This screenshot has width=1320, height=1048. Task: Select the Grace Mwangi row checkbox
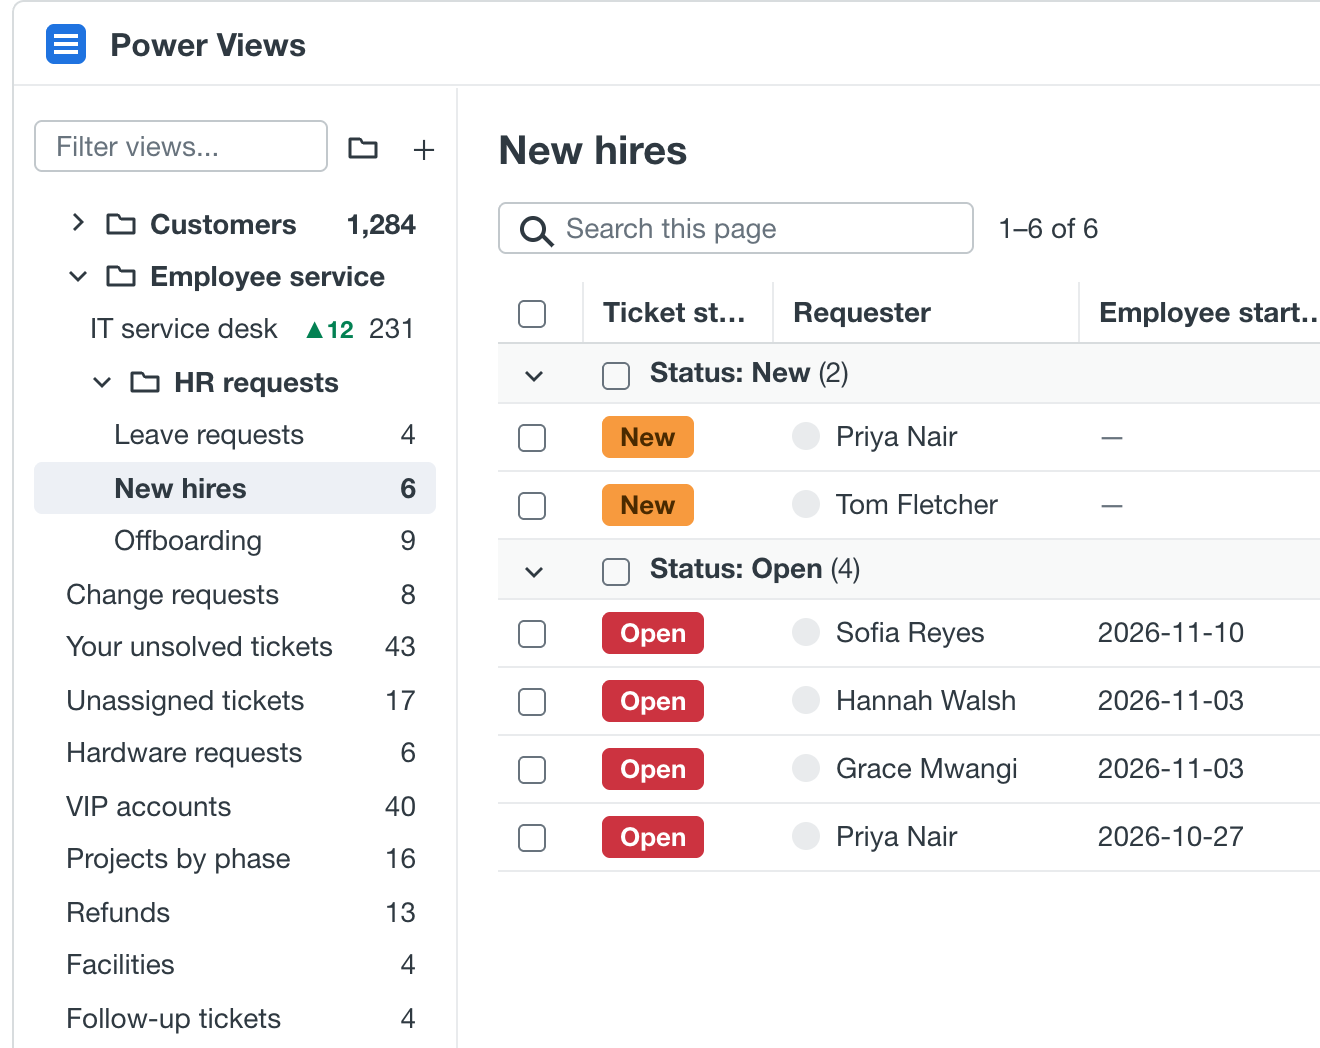[x=532, y=769]
